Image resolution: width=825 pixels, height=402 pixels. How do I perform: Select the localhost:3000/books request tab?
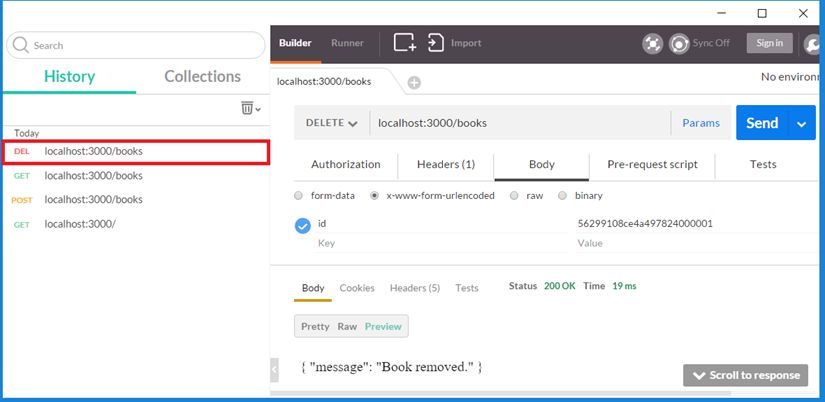(x=324, y=82)
